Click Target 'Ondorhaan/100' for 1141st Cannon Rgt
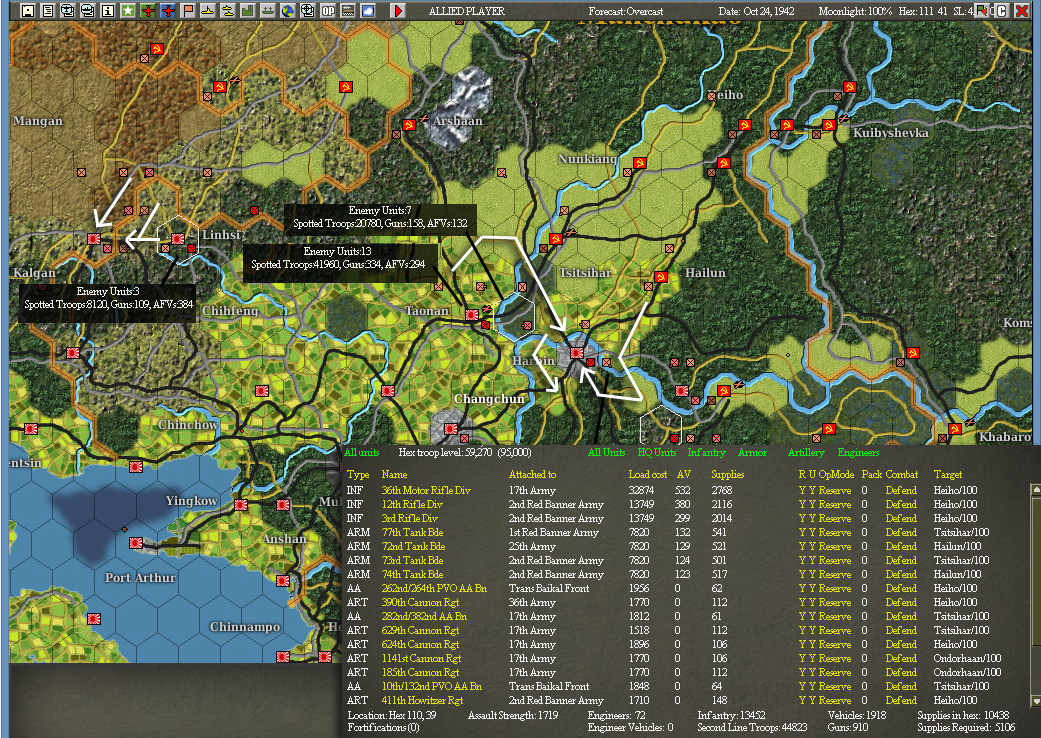The width and height of the screenshot is (1041, 738). tap(967, 658)
